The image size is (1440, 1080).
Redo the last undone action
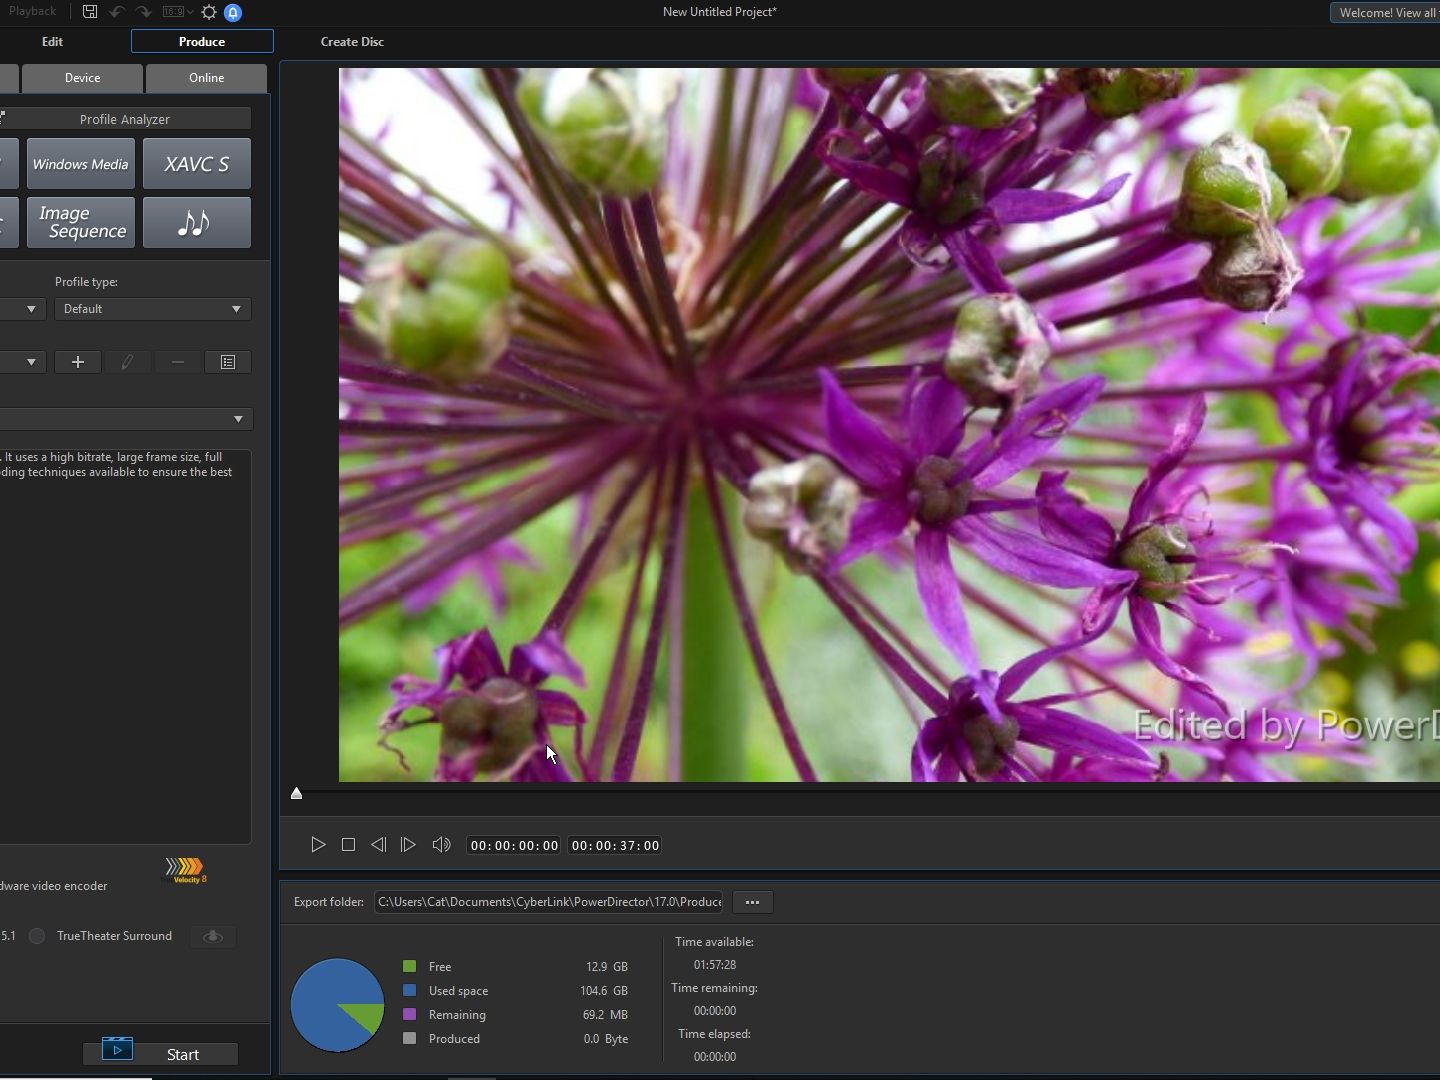pyautogui.click(x=143, y=12)
